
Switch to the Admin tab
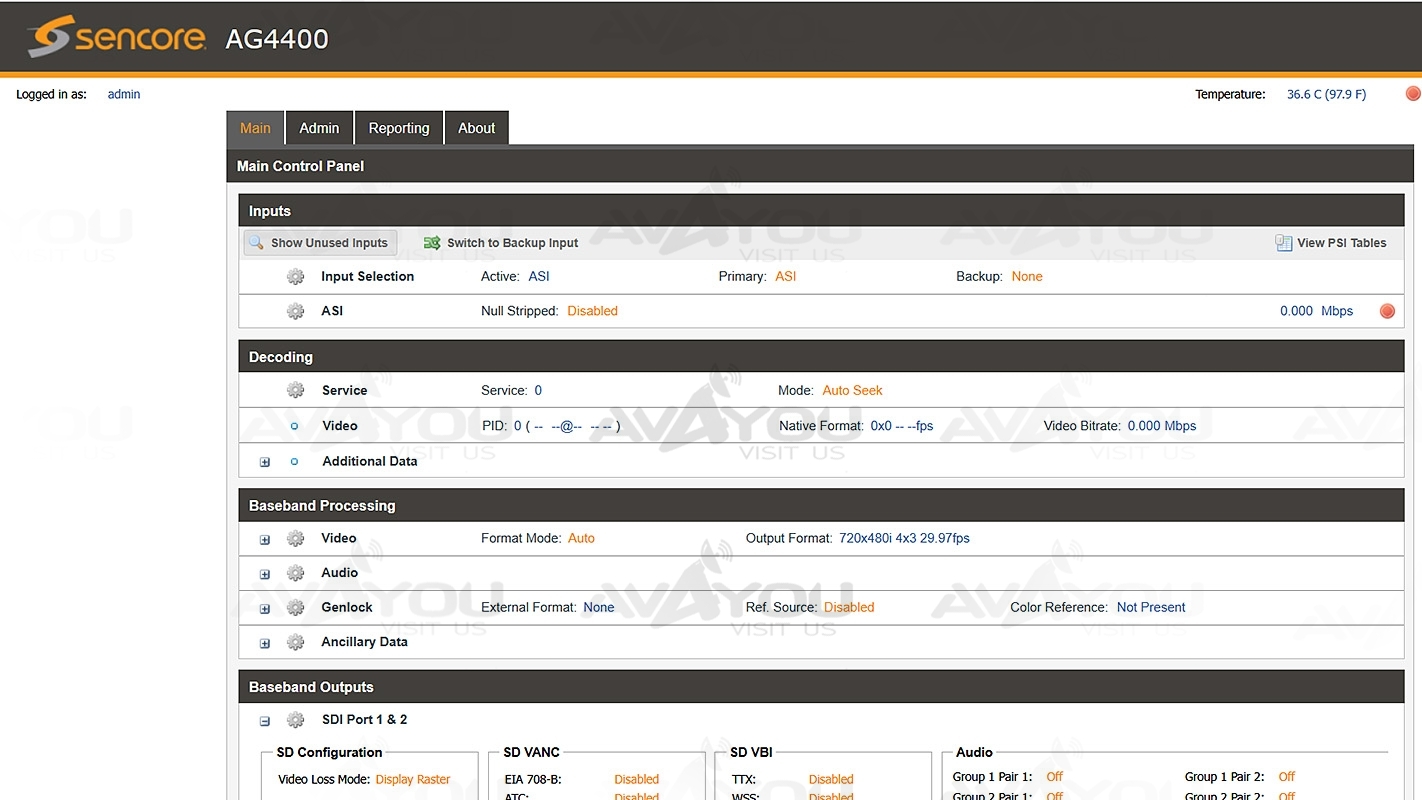coord(319,128)
